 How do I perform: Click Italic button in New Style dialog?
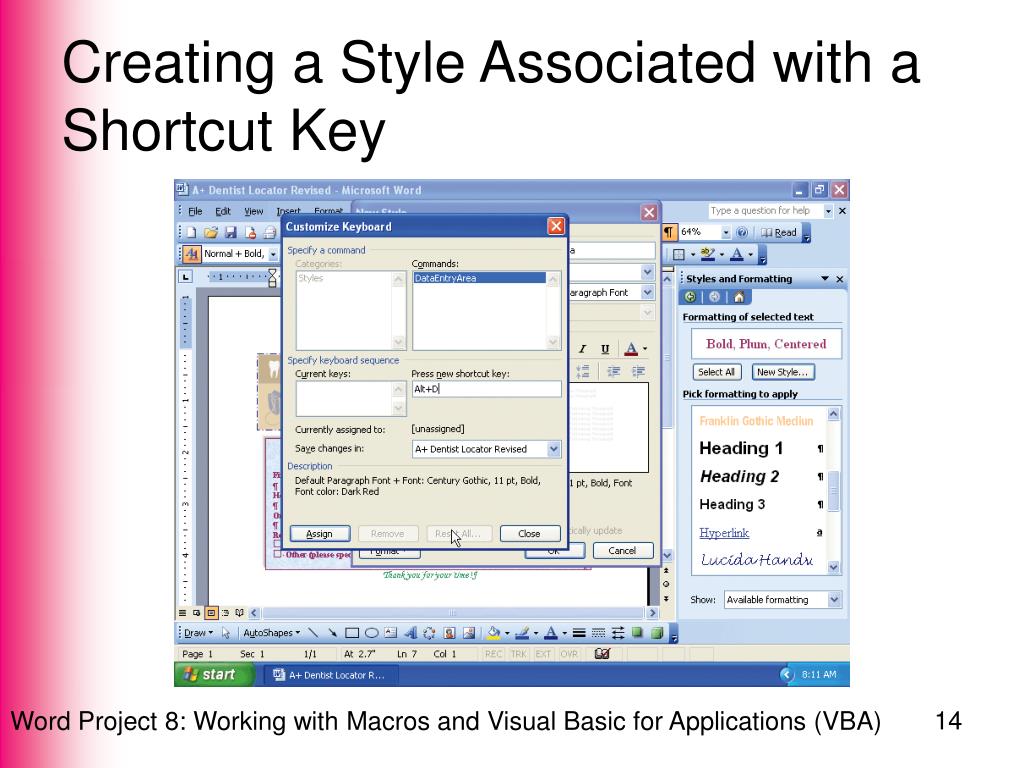pyautogui.click(x=582, y=349)
